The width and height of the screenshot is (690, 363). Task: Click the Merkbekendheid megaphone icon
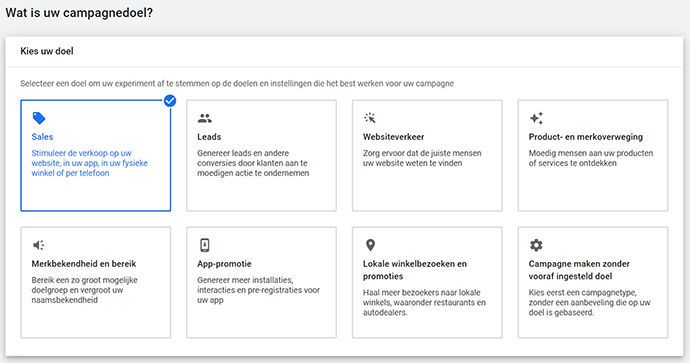39,245
